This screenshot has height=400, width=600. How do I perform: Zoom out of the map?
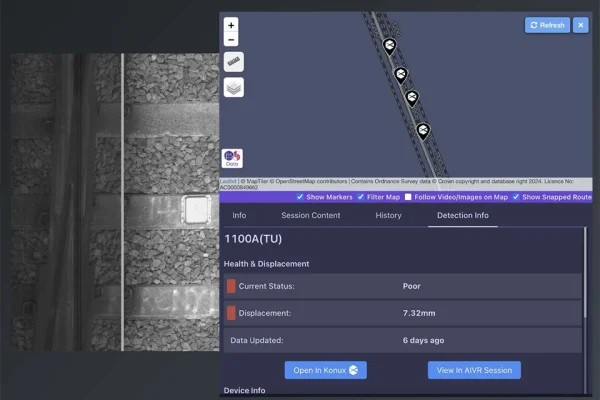[x=231, y=40]
